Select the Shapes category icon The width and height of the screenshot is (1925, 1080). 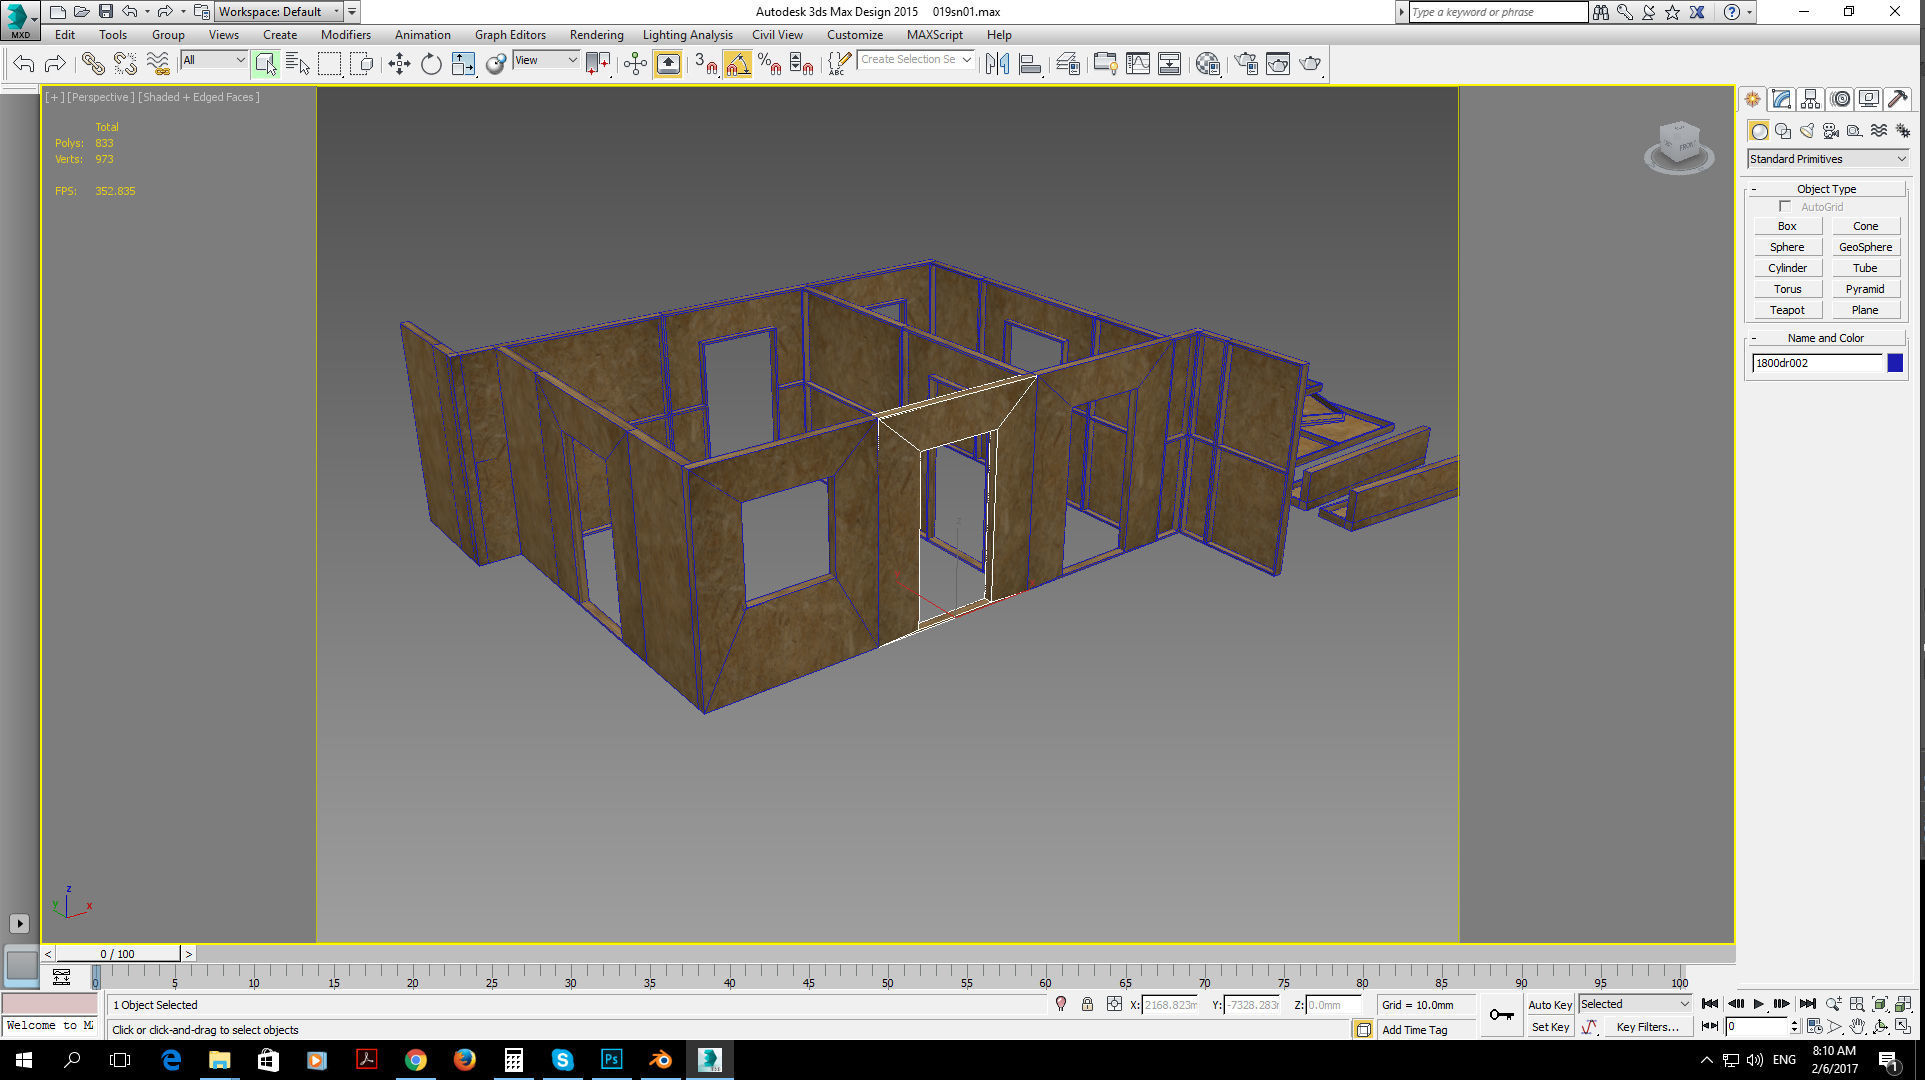pyautogui.click(x=1782, y=131)
